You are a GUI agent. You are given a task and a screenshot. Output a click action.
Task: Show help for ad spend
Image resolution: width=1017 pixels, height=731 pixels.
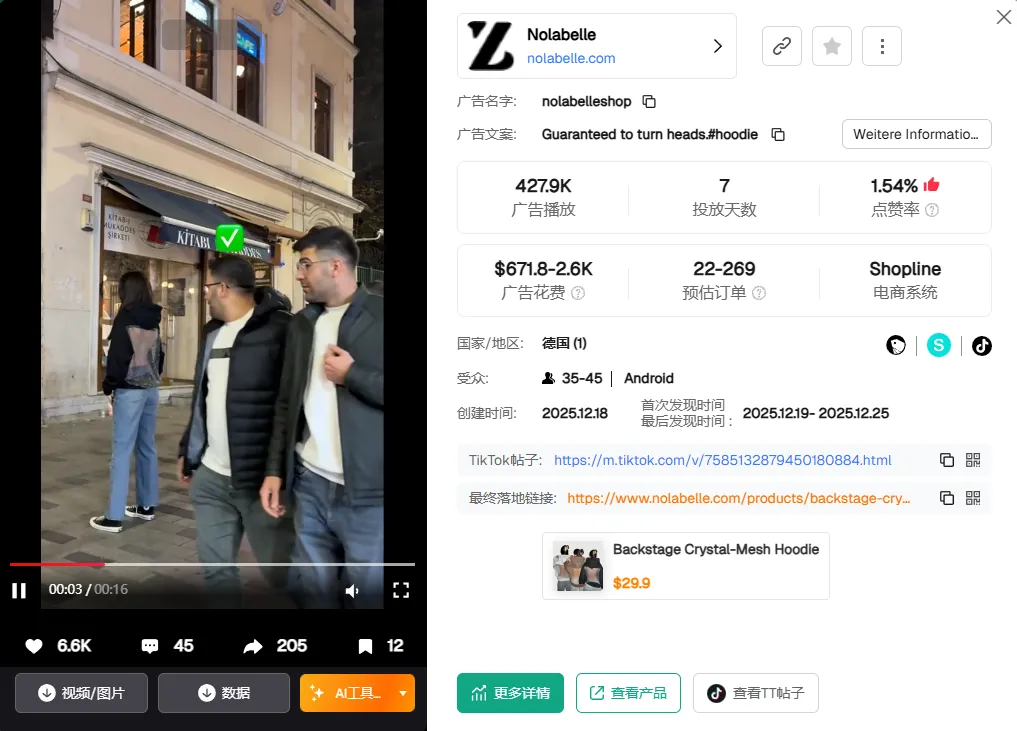coord(577,293)
